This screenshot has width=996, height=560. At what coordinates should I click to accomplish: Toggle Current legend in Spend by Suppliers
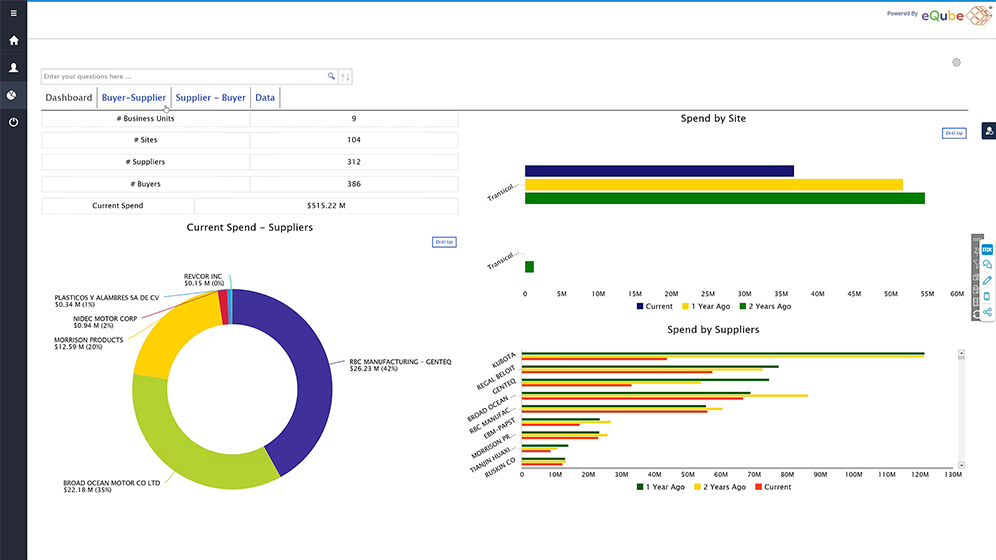pyautogui.click(x=772, y=487)
